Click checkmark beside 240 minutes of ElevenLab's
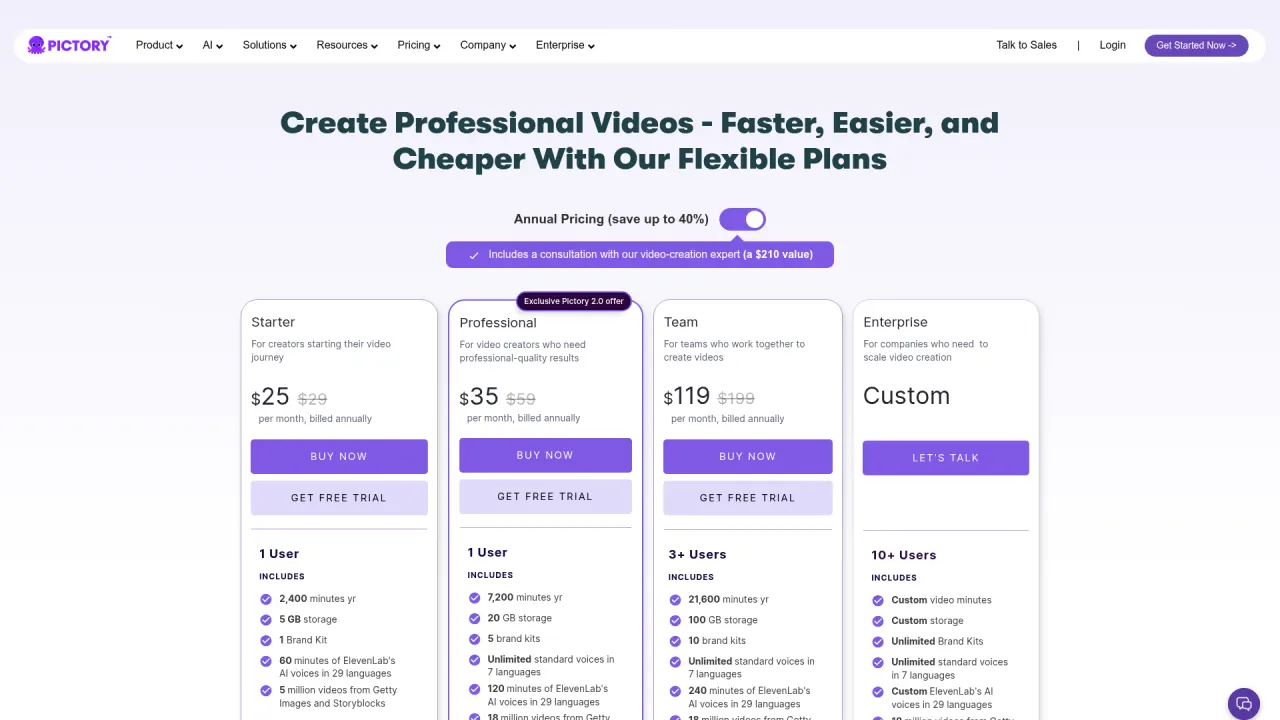 click(x=675, y=691)
